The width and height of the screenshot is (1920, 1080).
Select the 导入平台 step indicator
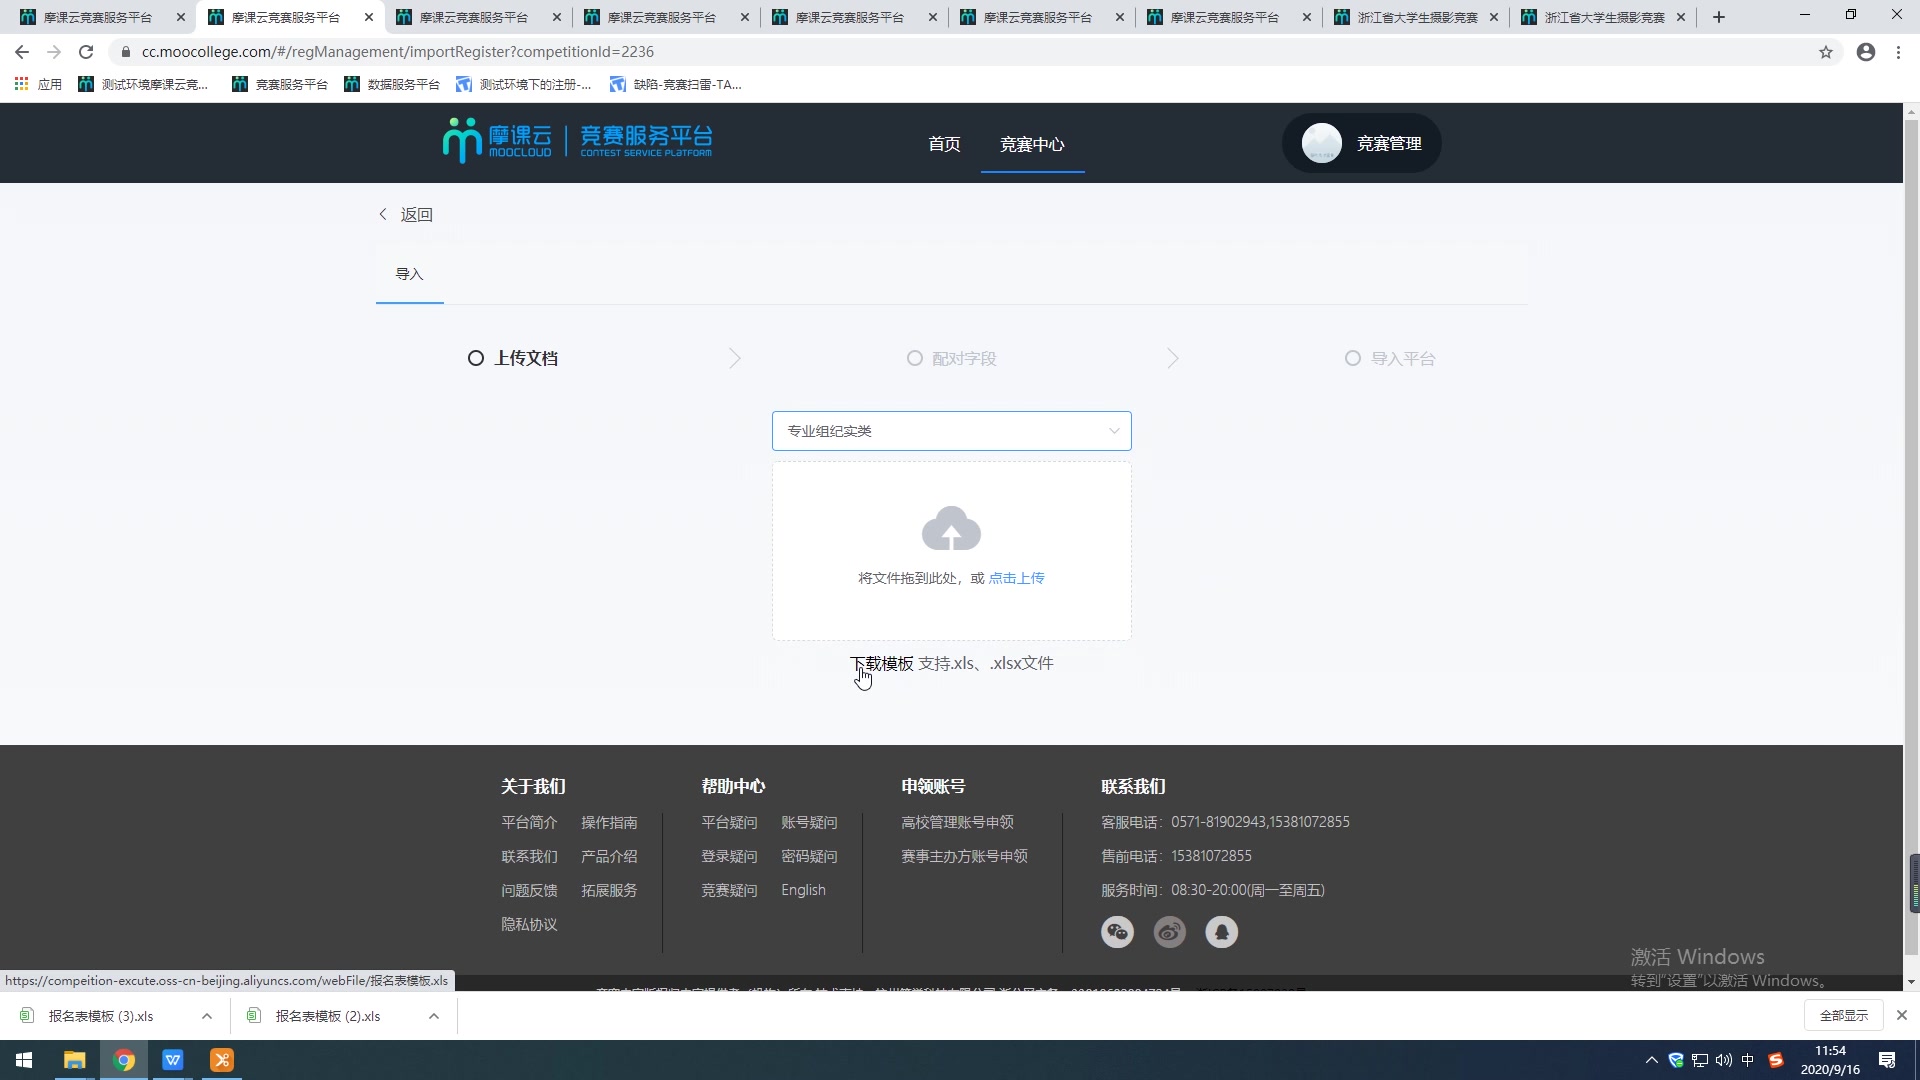tap(1390, 358)
